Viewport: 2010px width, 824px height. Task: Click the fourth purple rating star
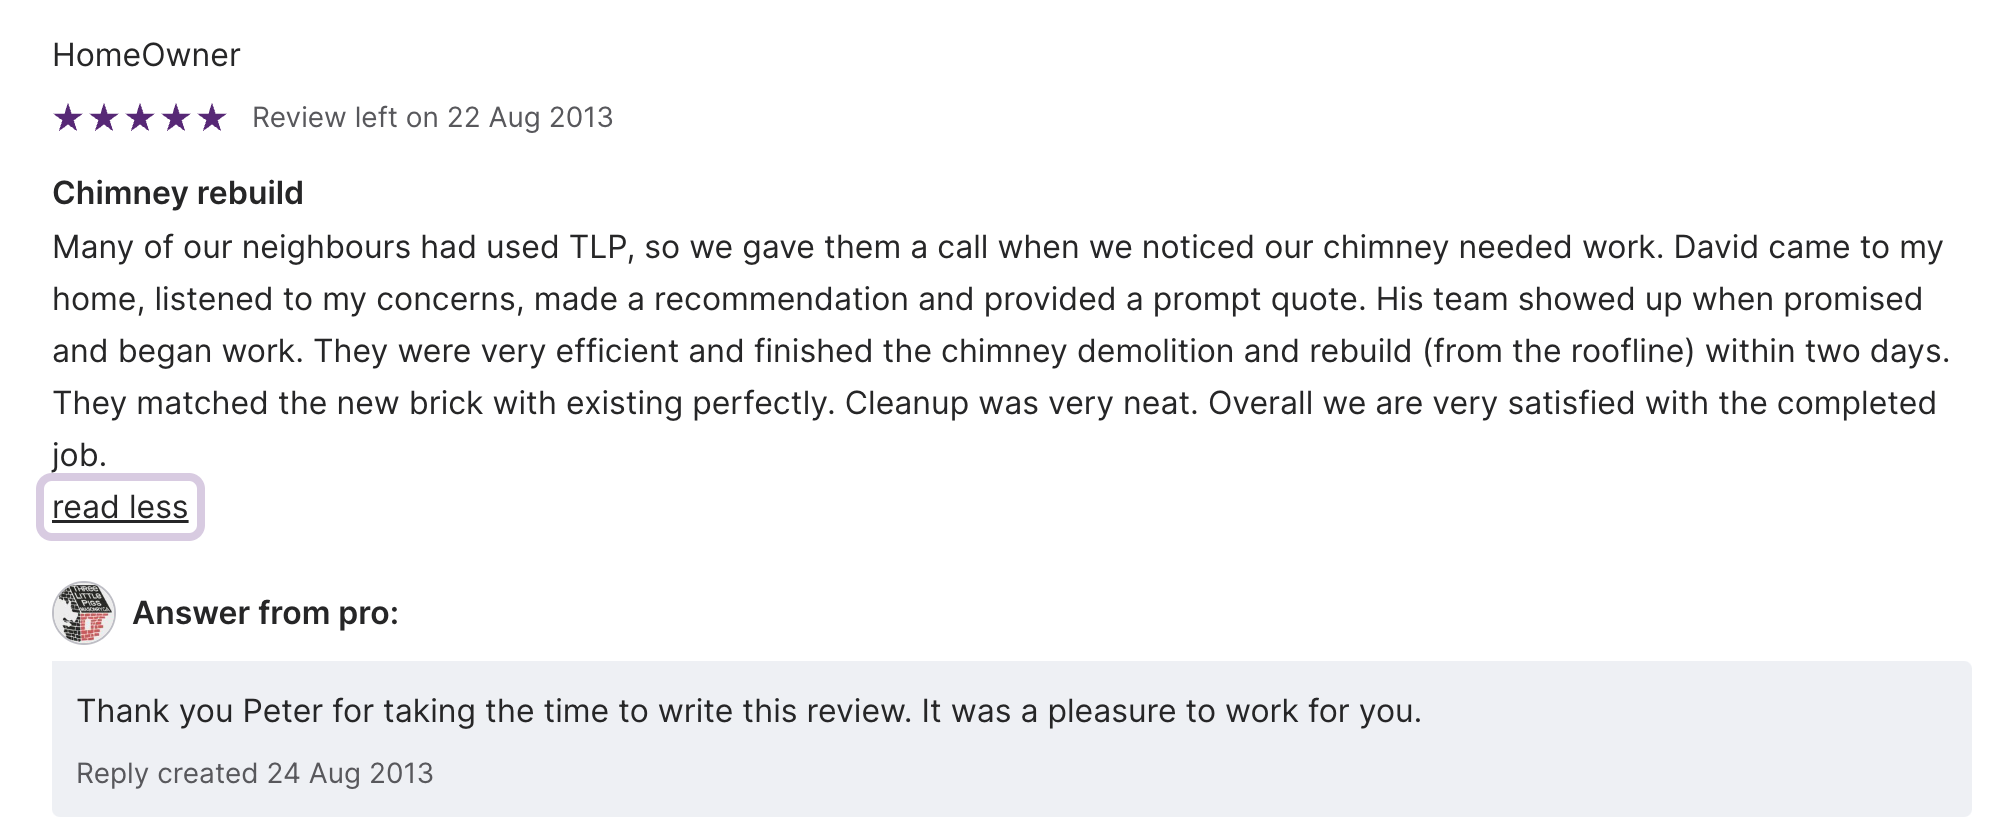[x=176, y=118]
